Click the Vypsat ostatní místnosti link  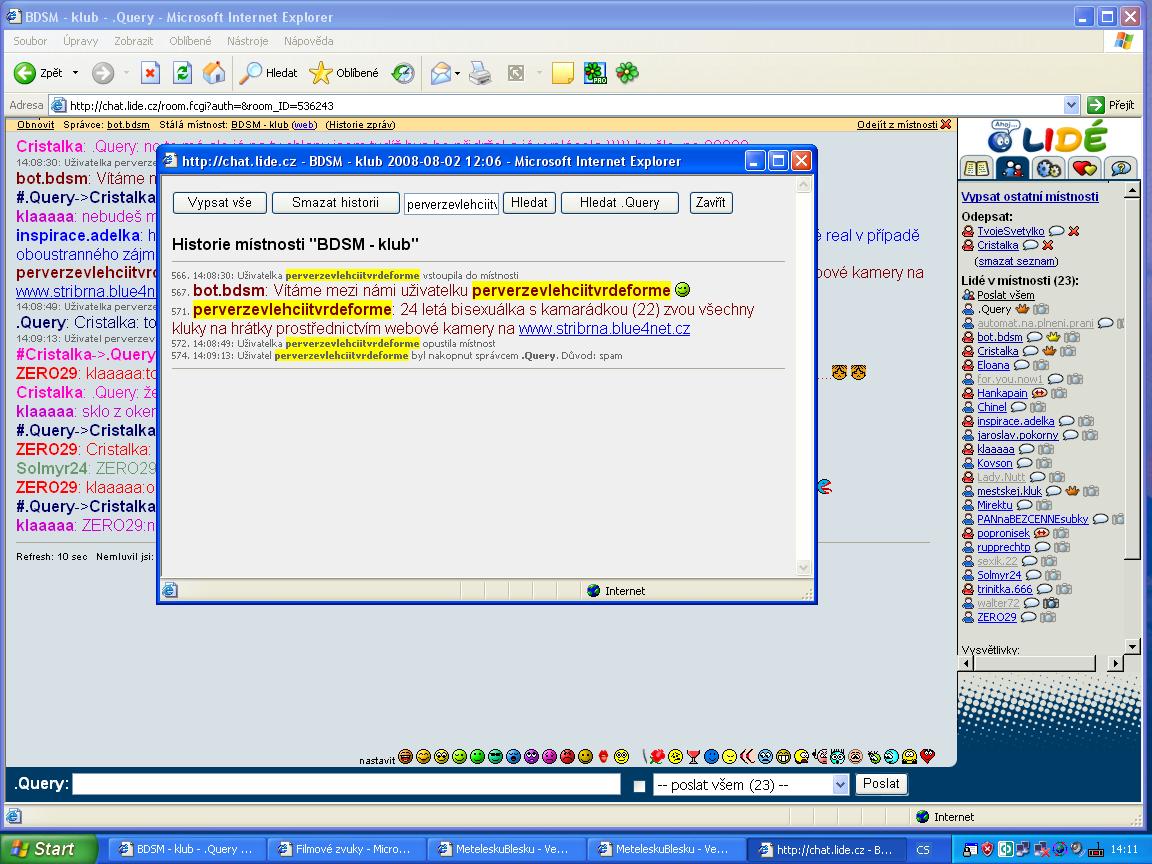[x=1030, y=197]
